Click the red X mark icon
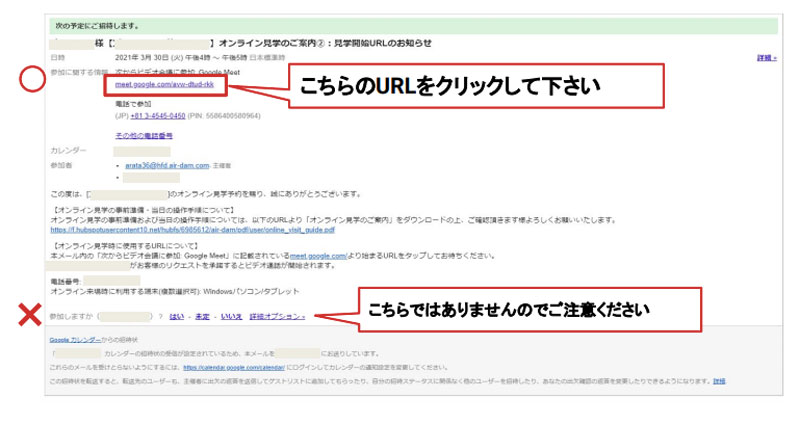Viewport: 800px width, 425px height. coord(32,316)
